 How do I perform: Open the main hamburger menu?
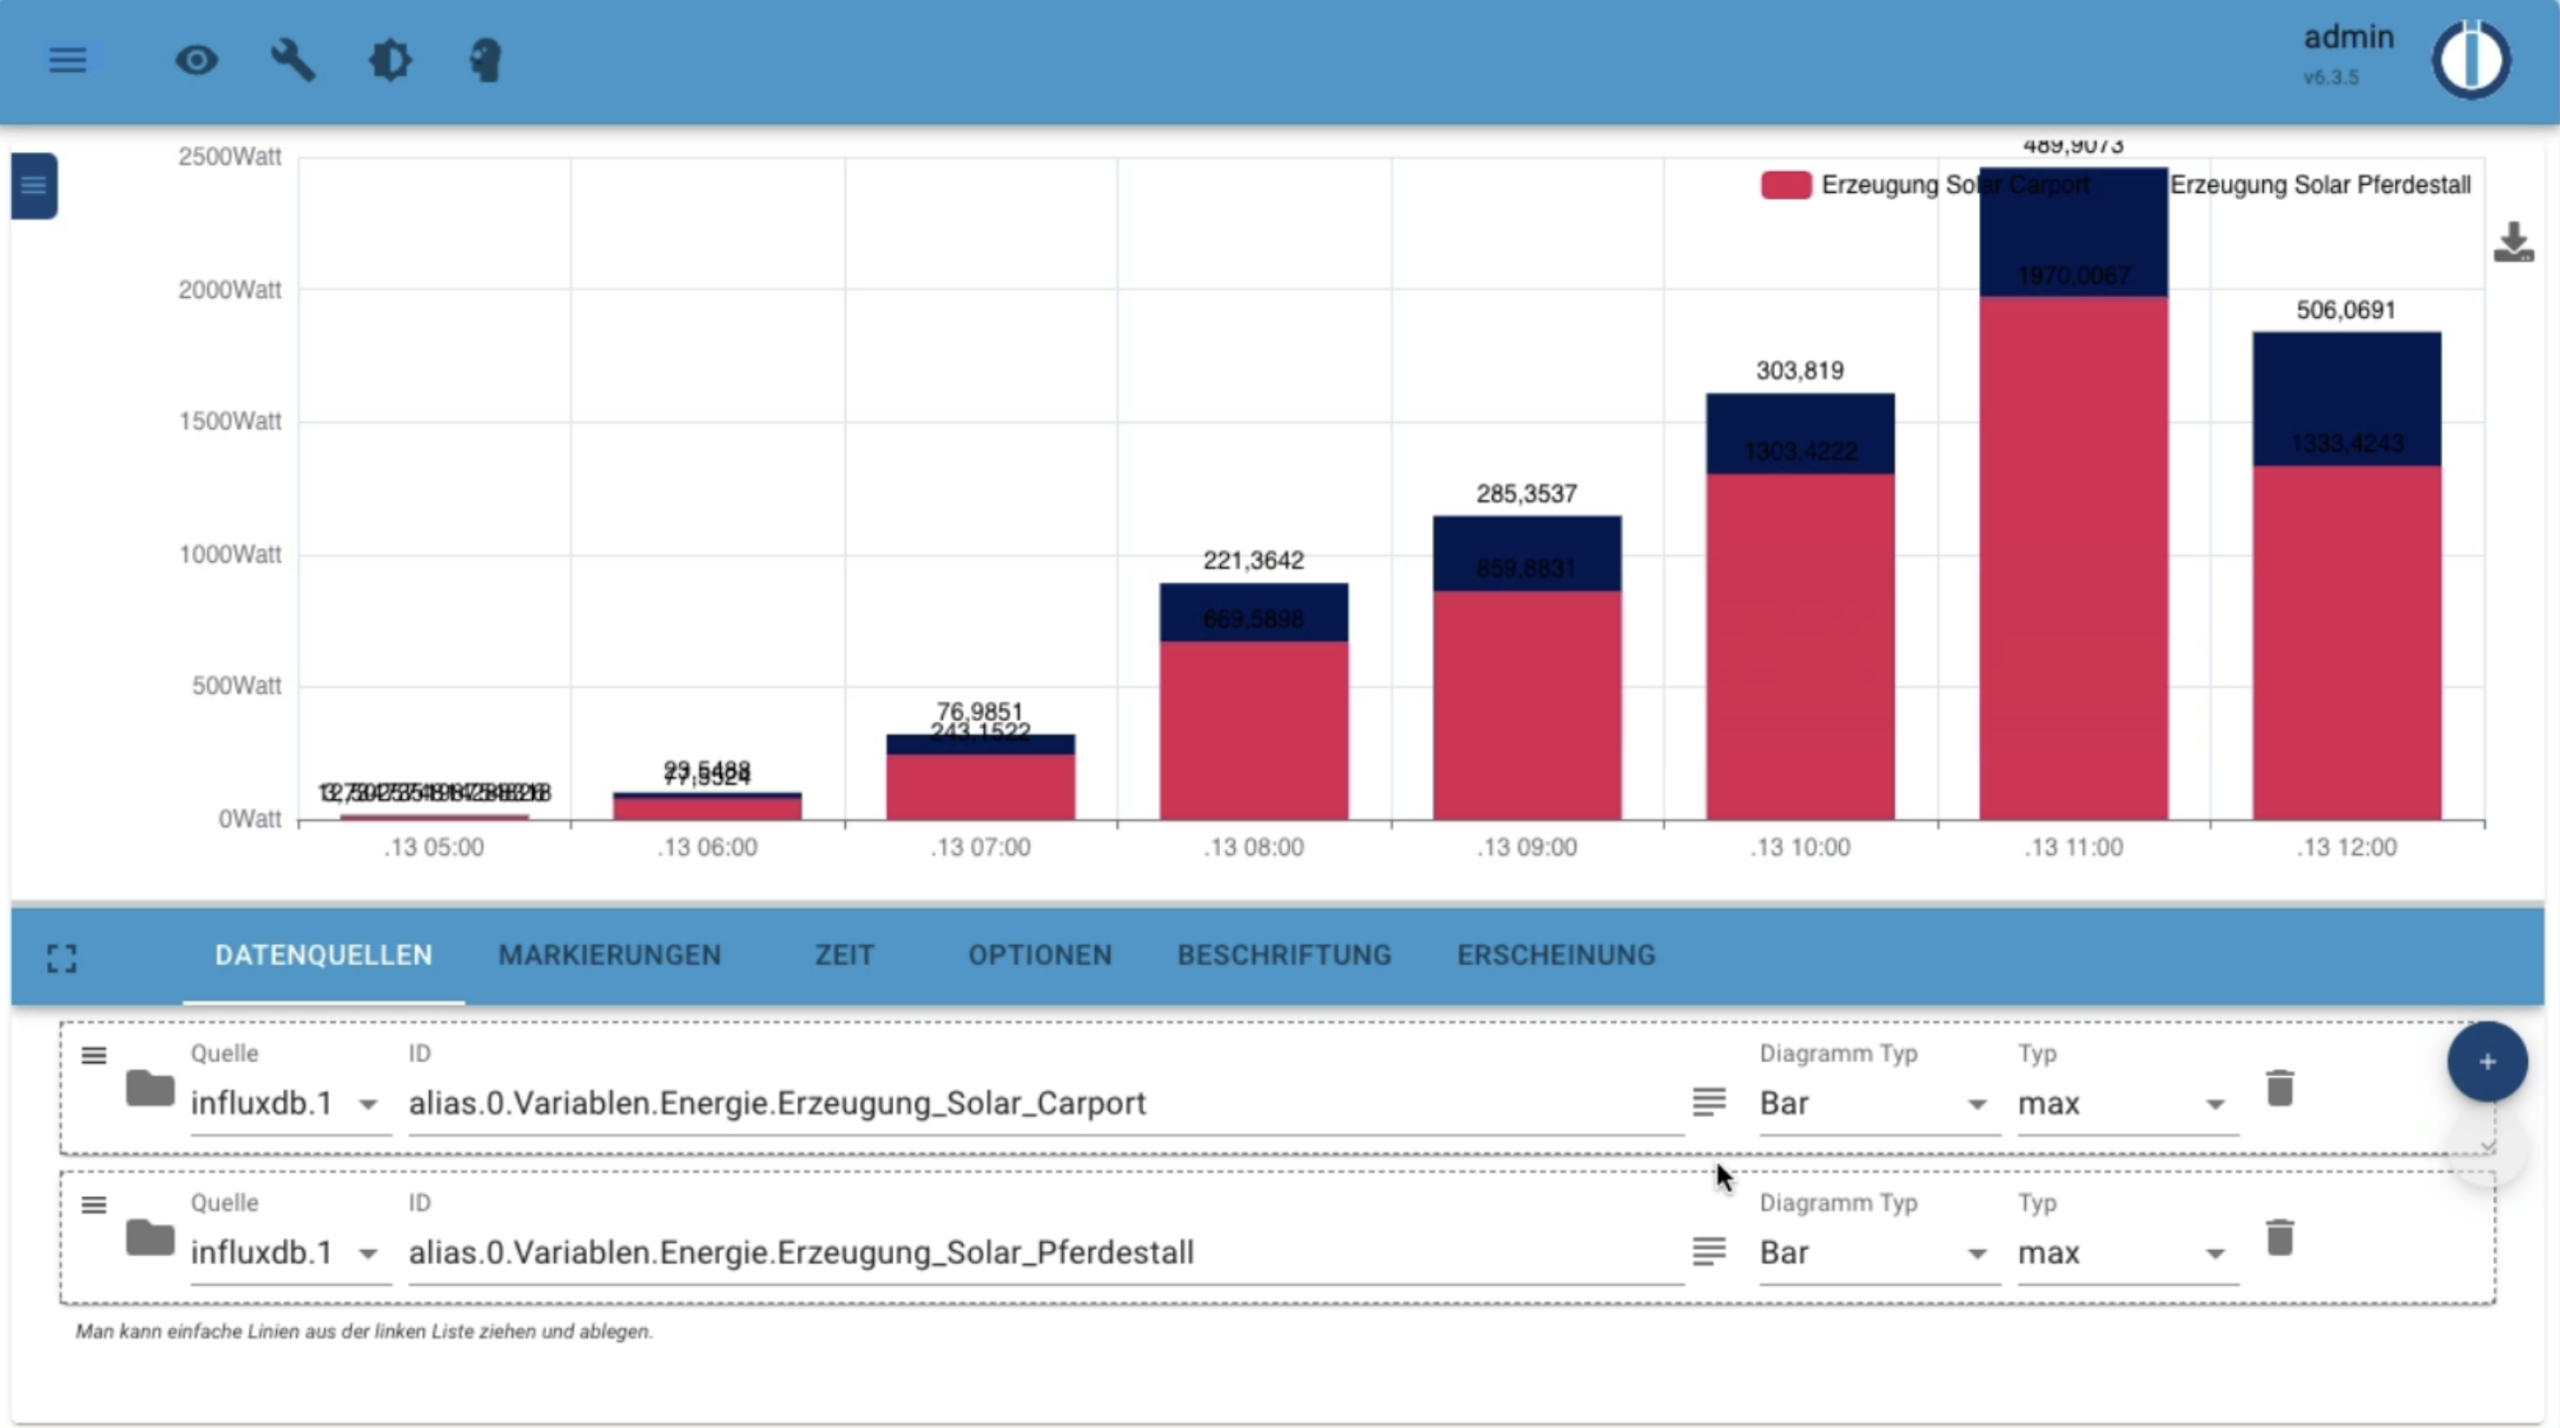68,60
